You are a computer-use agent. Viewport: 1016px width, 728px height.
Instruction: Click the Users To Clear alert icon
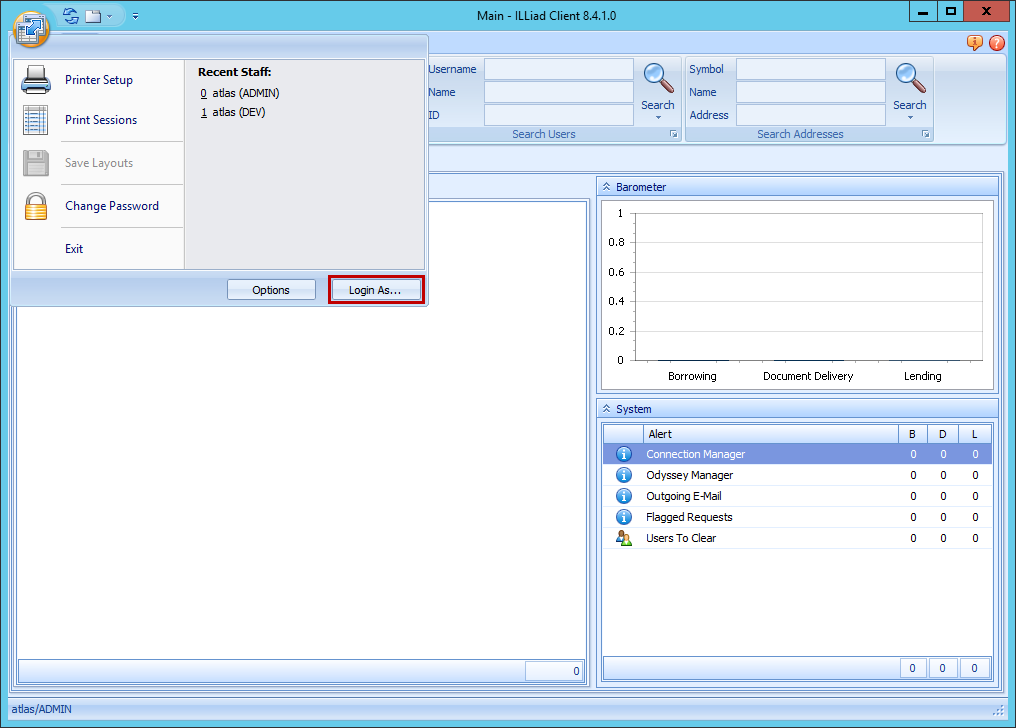623,538
